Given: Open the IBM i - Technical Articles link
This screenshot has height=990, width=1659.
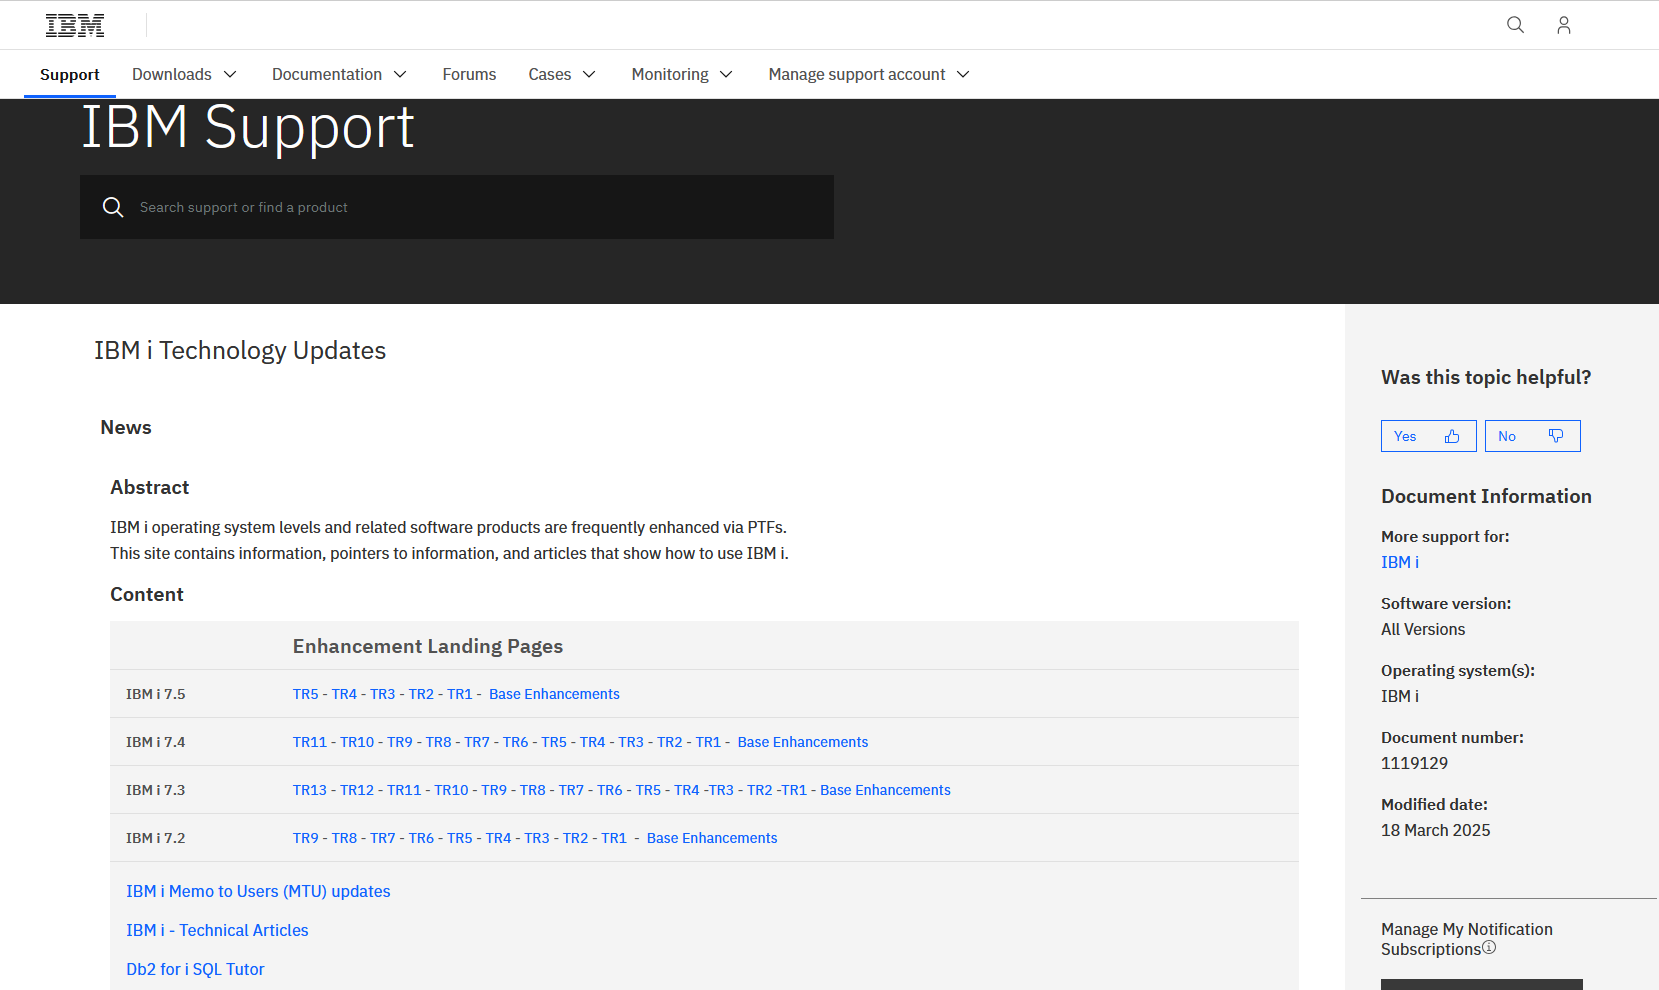Looking at the screenshot, I should click(x=217, y=930).
